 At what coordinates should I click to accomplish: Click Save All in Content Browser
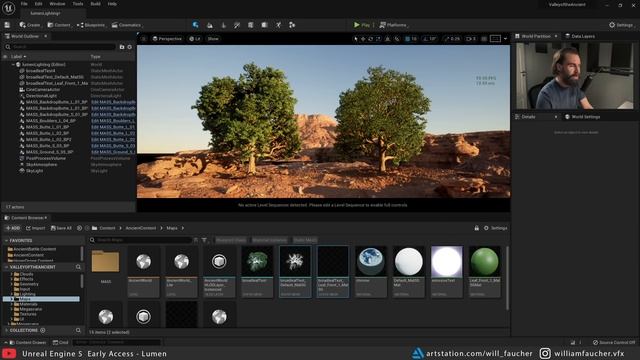[x=61, y=228]
